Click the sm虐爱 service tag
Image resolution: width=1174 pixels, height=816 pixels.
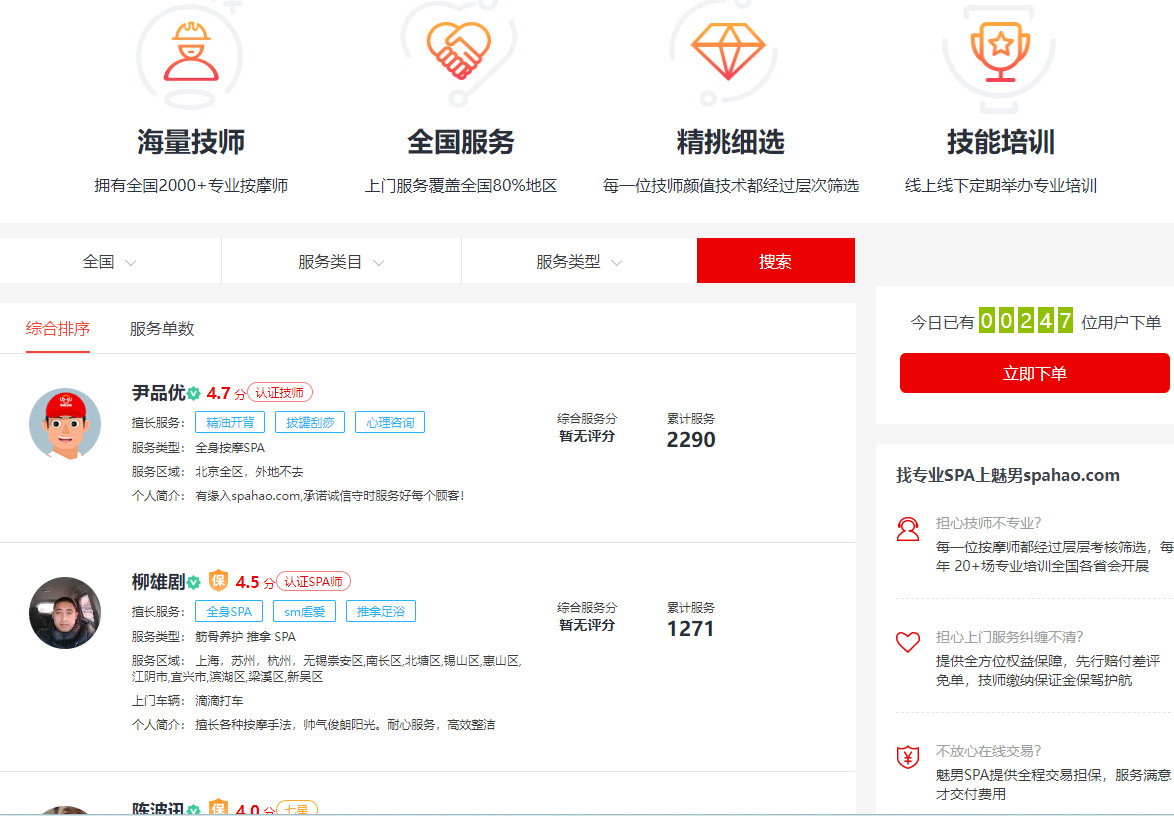click(x=304, y=611)
